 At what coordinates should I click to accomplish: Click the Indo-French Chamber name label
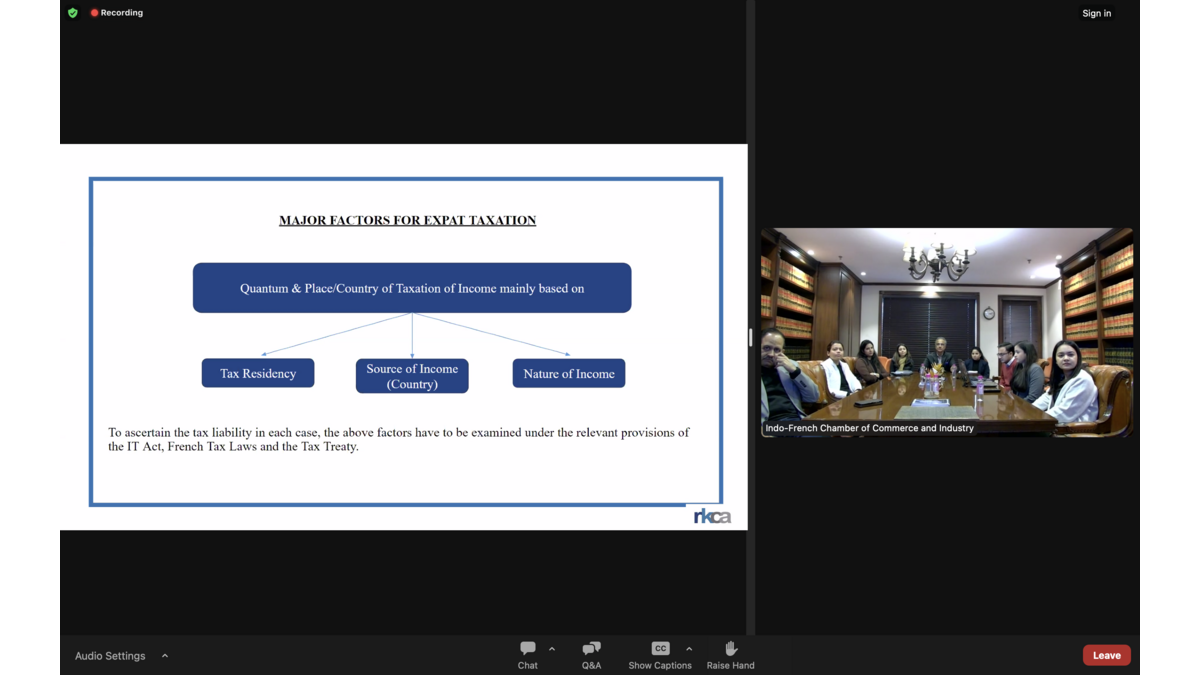coord(869,428)
